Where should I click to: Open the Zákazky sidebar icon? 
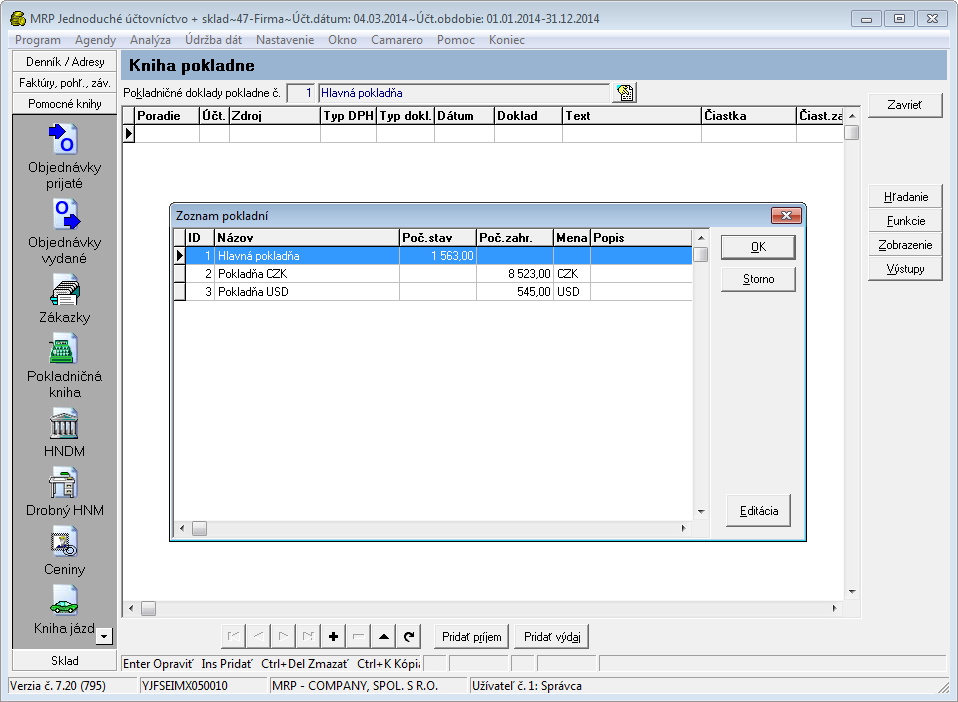[x=64, y=290]
